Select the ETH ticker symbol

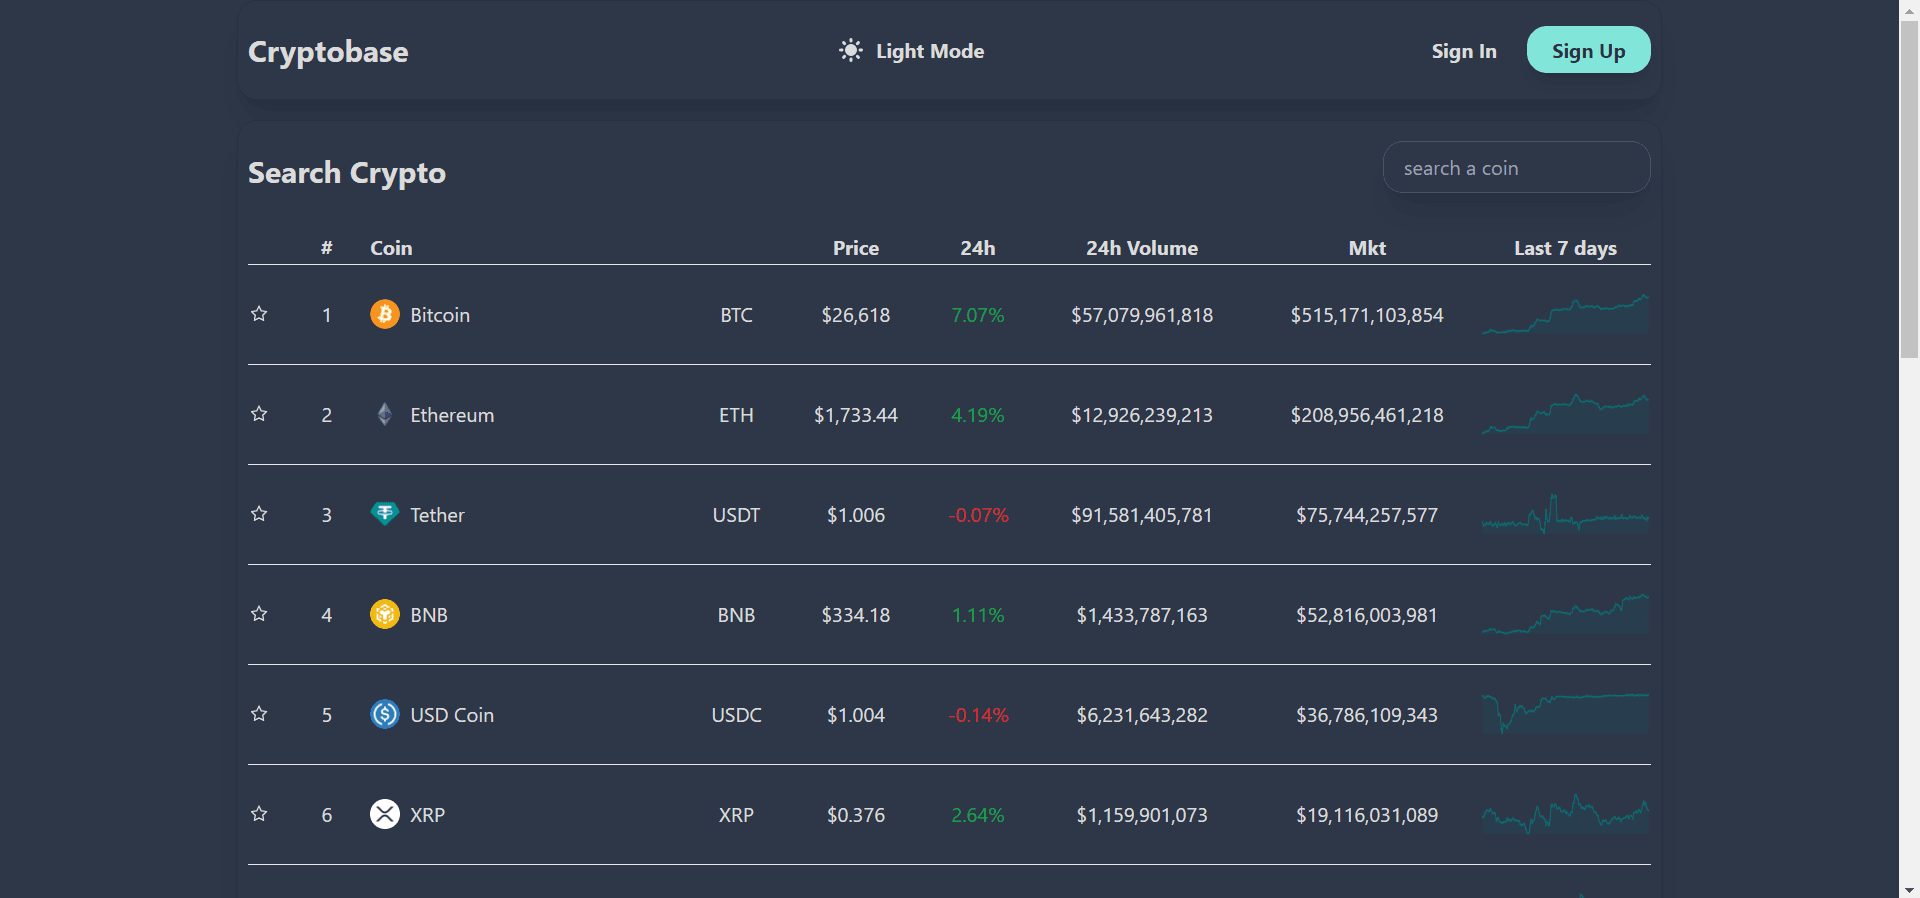736,415
